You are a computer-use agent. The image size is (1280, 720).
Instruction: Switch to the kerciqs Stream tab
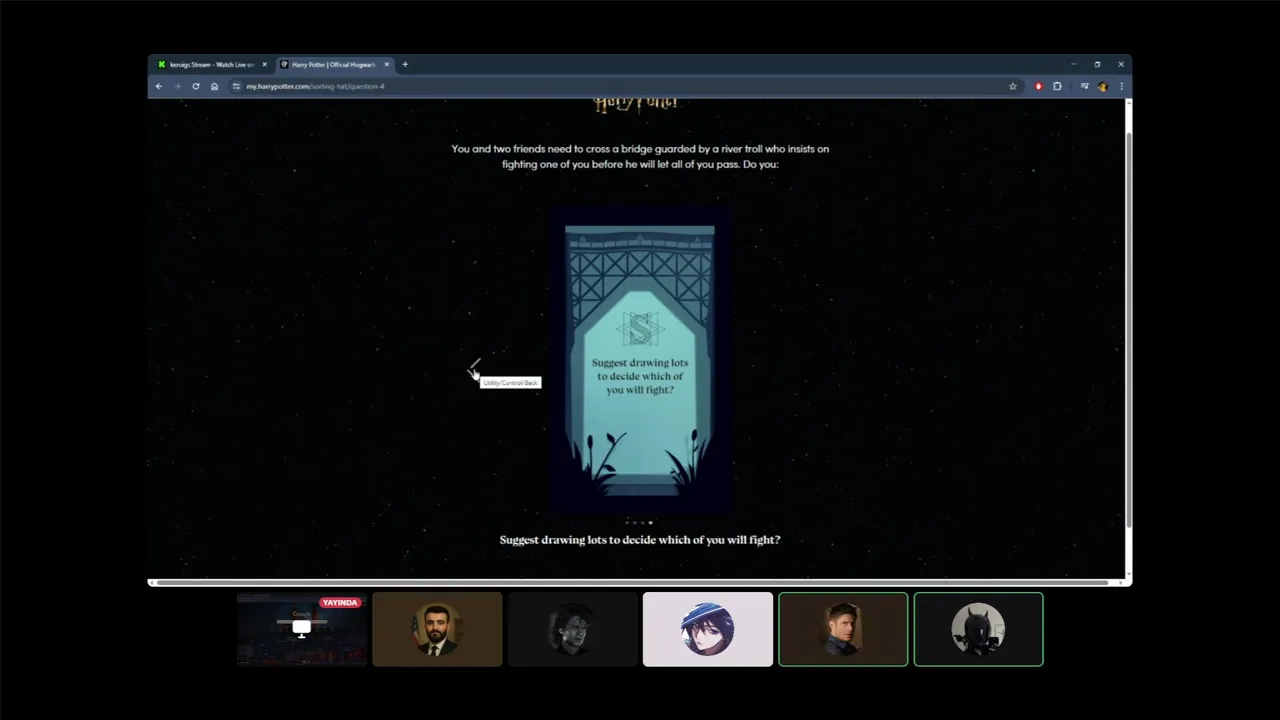(211, 64)
